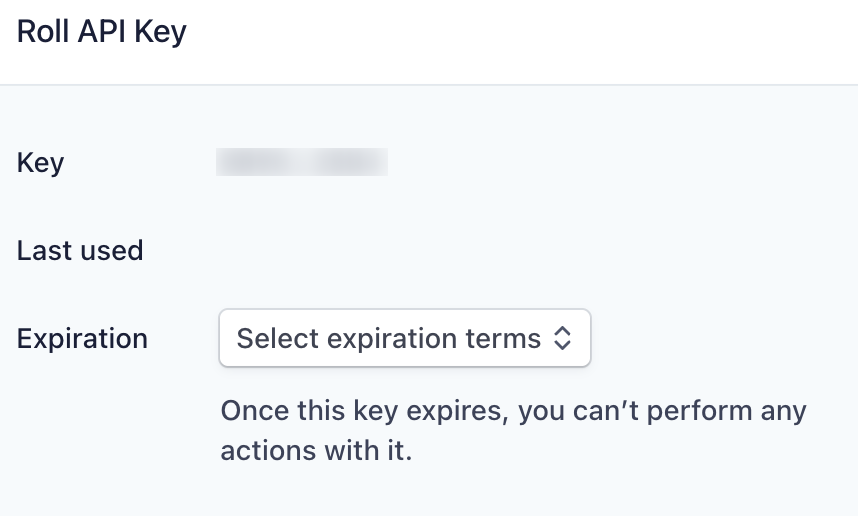Click 'actions with it.' helper text line
The image size is (858, 516).
click(x=316, y=450)
